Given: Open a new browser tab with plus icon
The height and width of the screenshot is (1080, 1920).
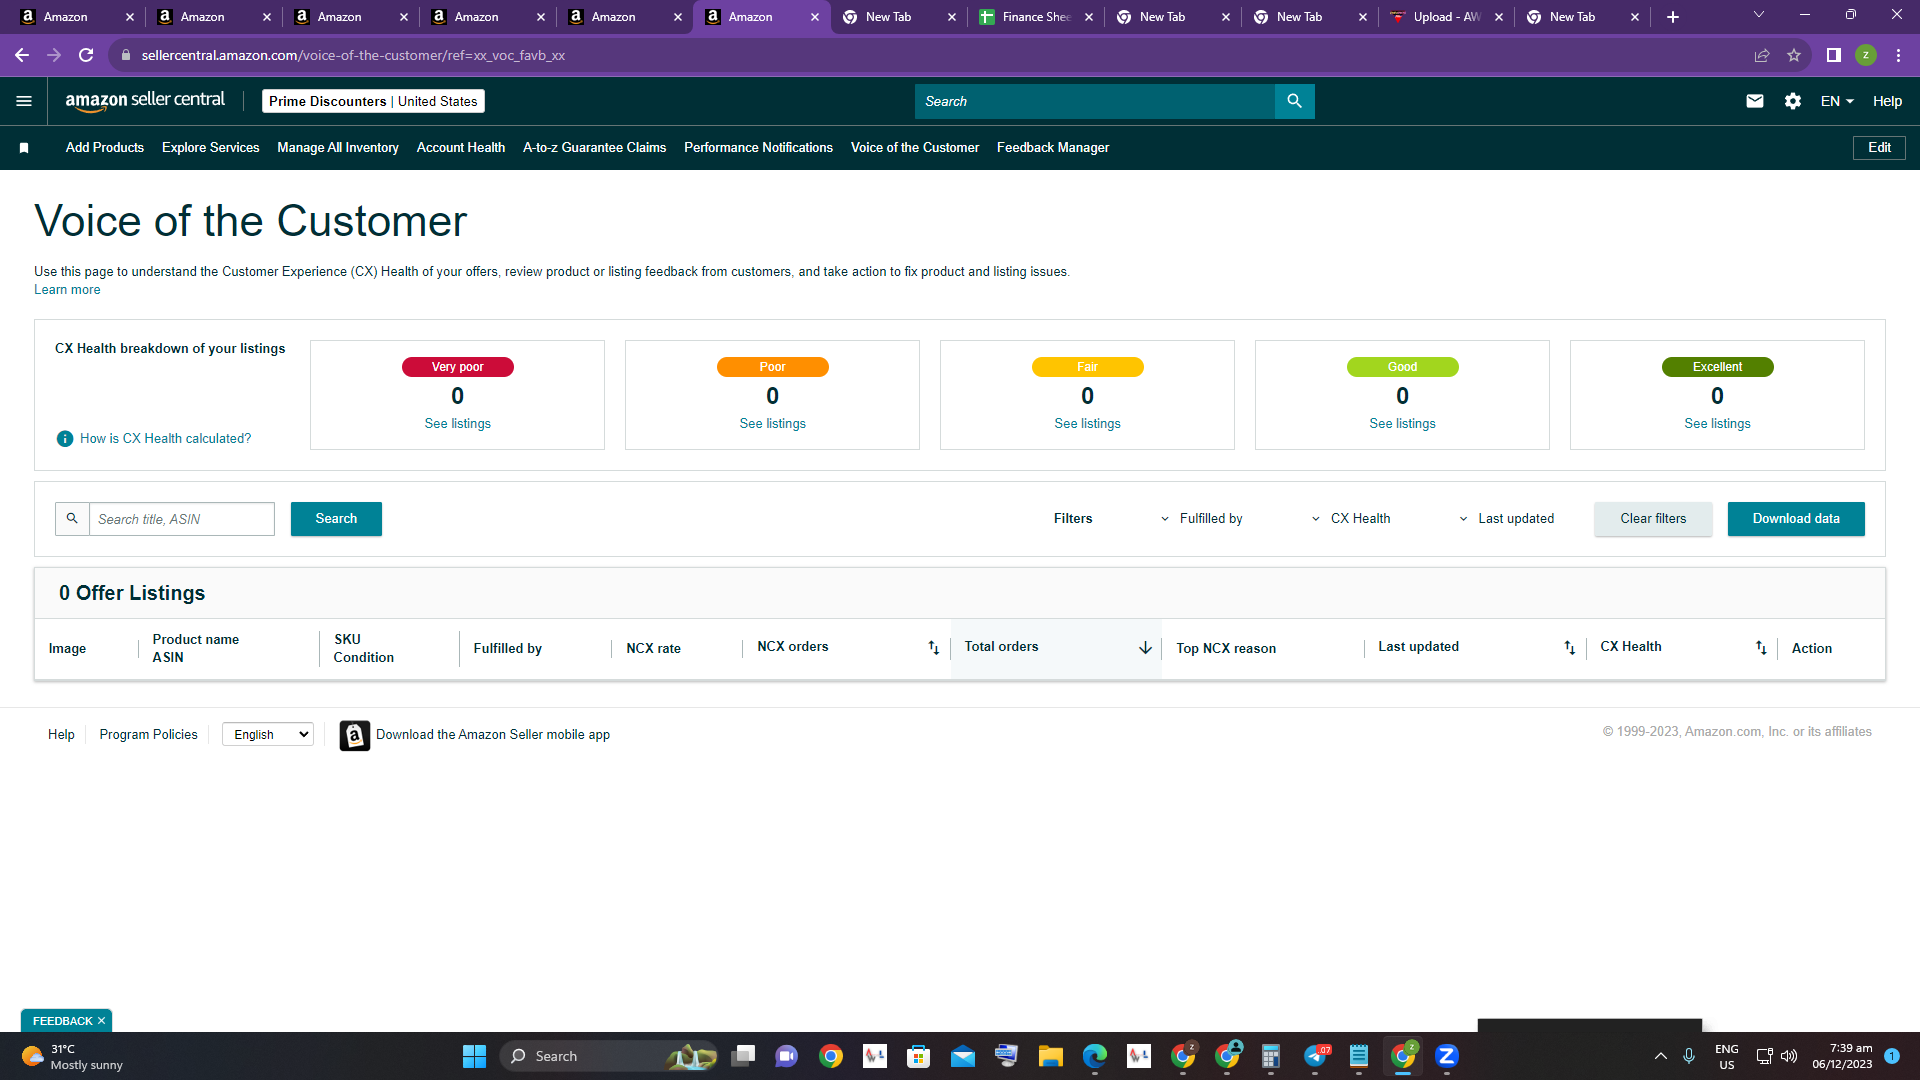Looking at the screenshot, I should pyautogui.click(x=1673, y=17).
